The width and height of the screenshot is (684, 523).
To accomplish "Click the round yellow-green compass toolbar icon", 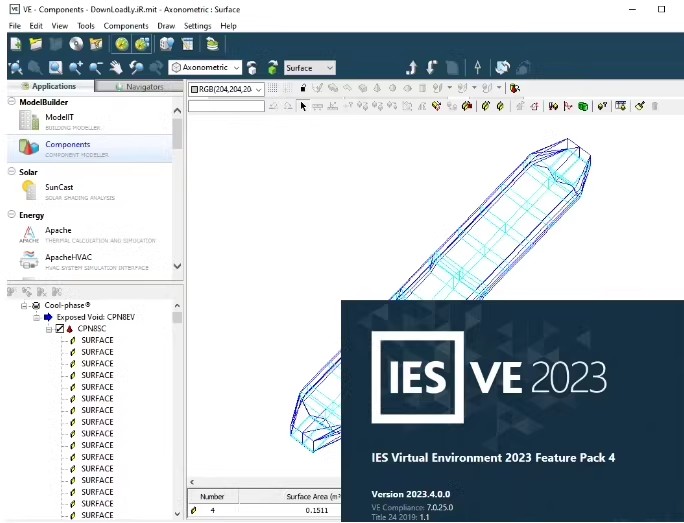I will [122, 44].
